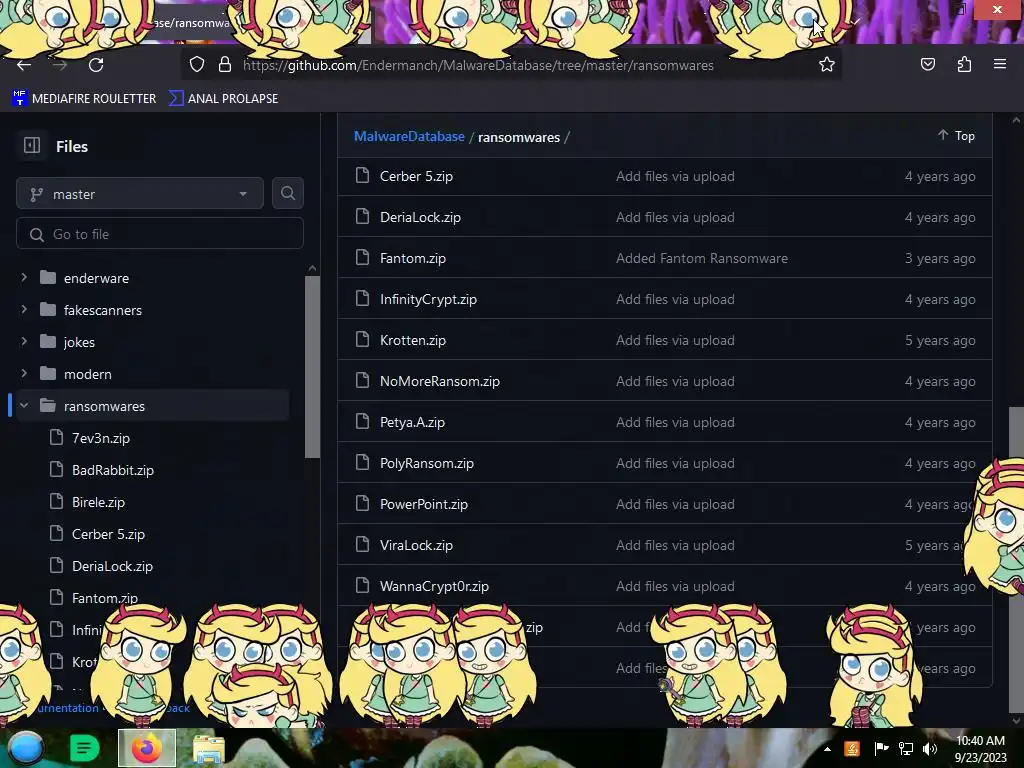Click file icon beside Petya.A.zip in list

click(x=362, y=421)
